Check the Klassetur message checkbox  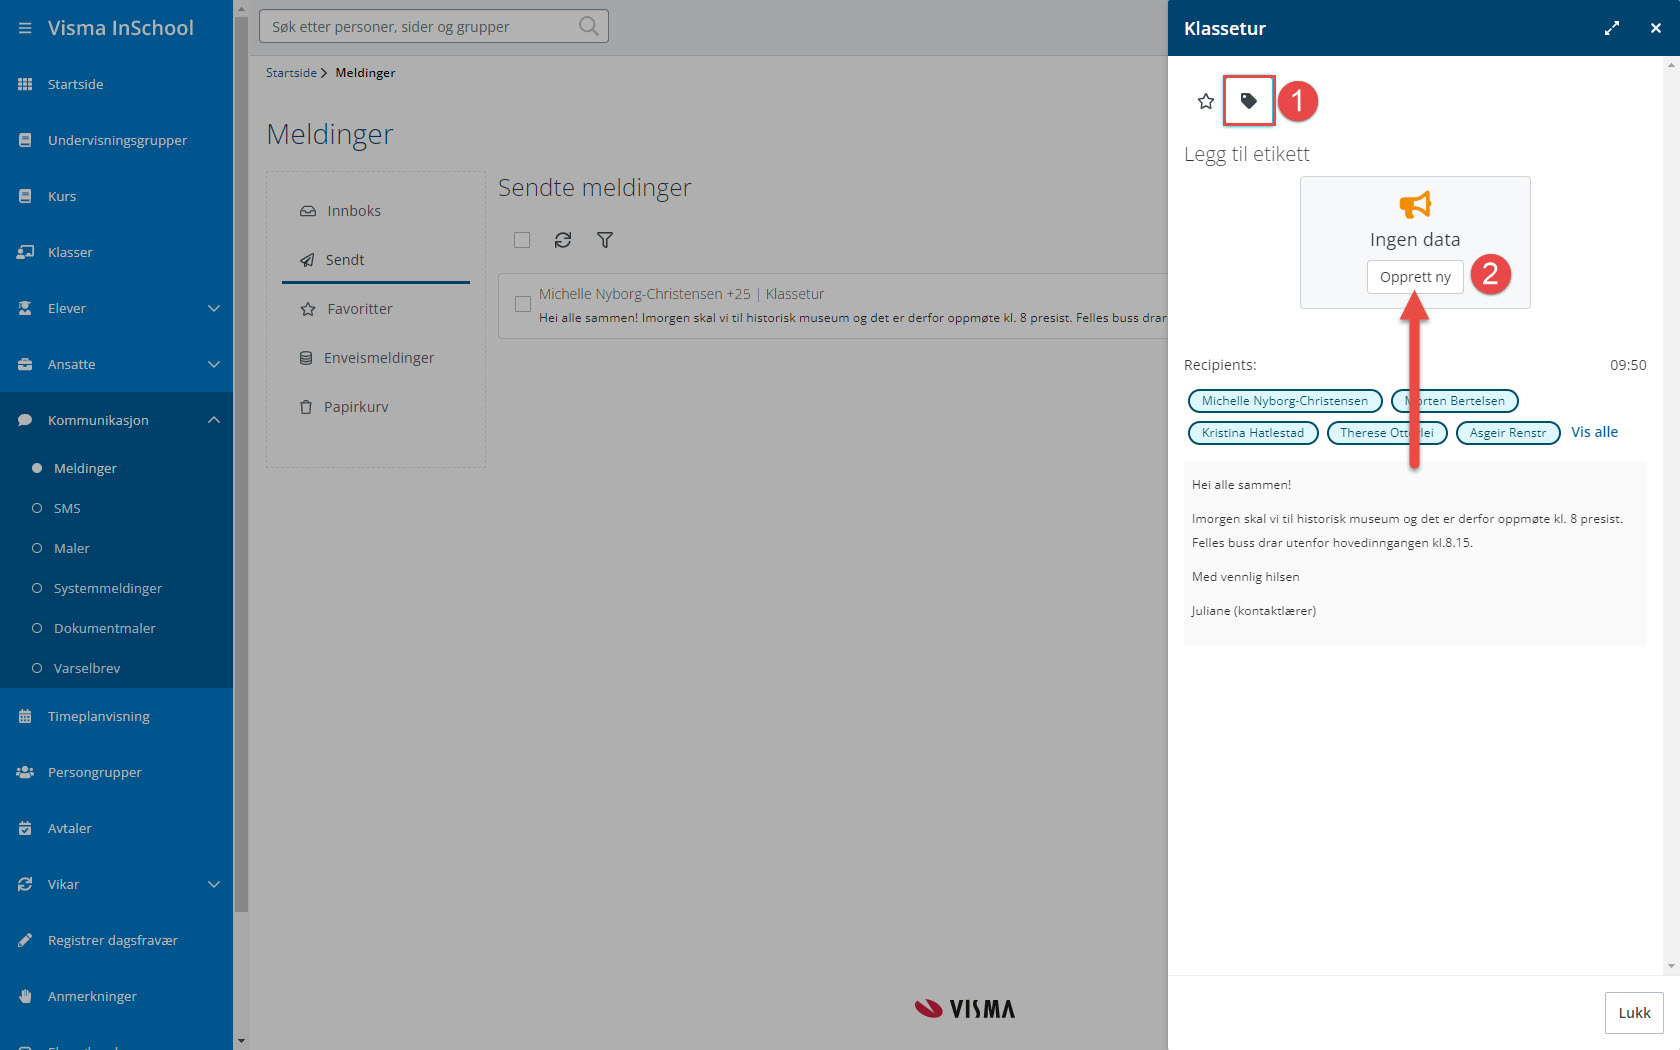click(522, 304)
